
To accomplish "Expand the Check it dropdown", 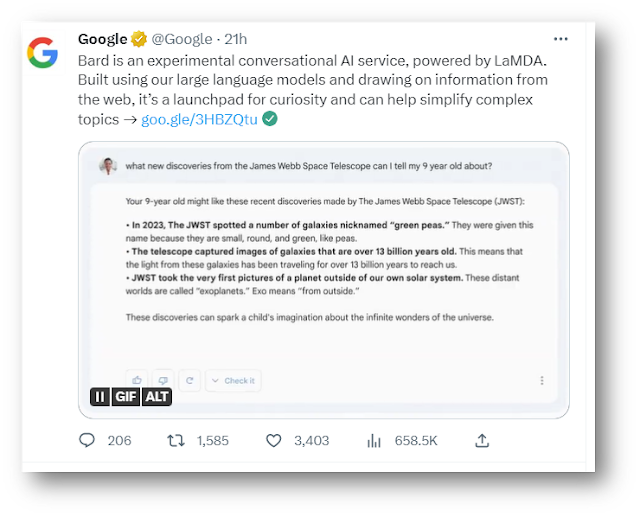I will click(x=234, y=380).
